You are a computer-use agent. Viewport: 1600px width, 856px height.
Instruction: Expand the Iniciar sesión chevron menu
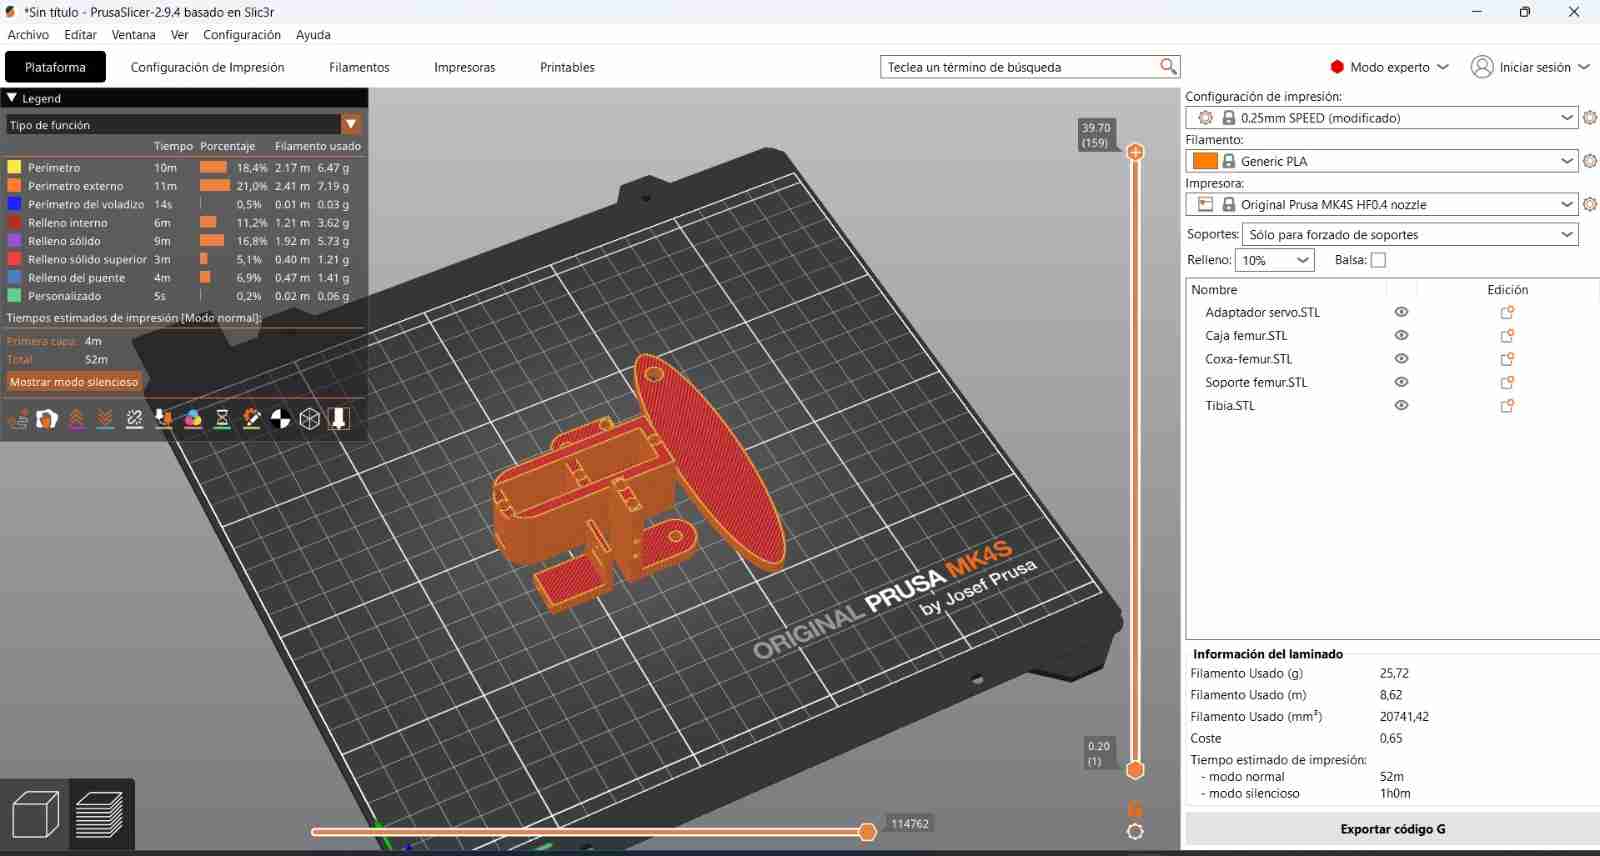[1584, 67]
